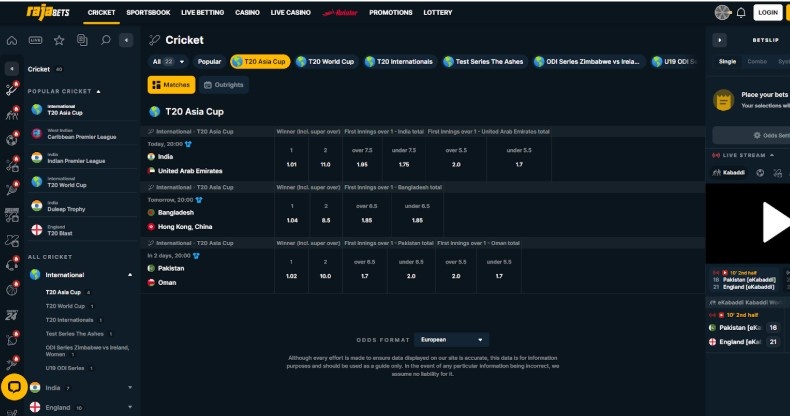Click the 24 virtual sports icon
The image size is (790, 416).
pos(12,315)
